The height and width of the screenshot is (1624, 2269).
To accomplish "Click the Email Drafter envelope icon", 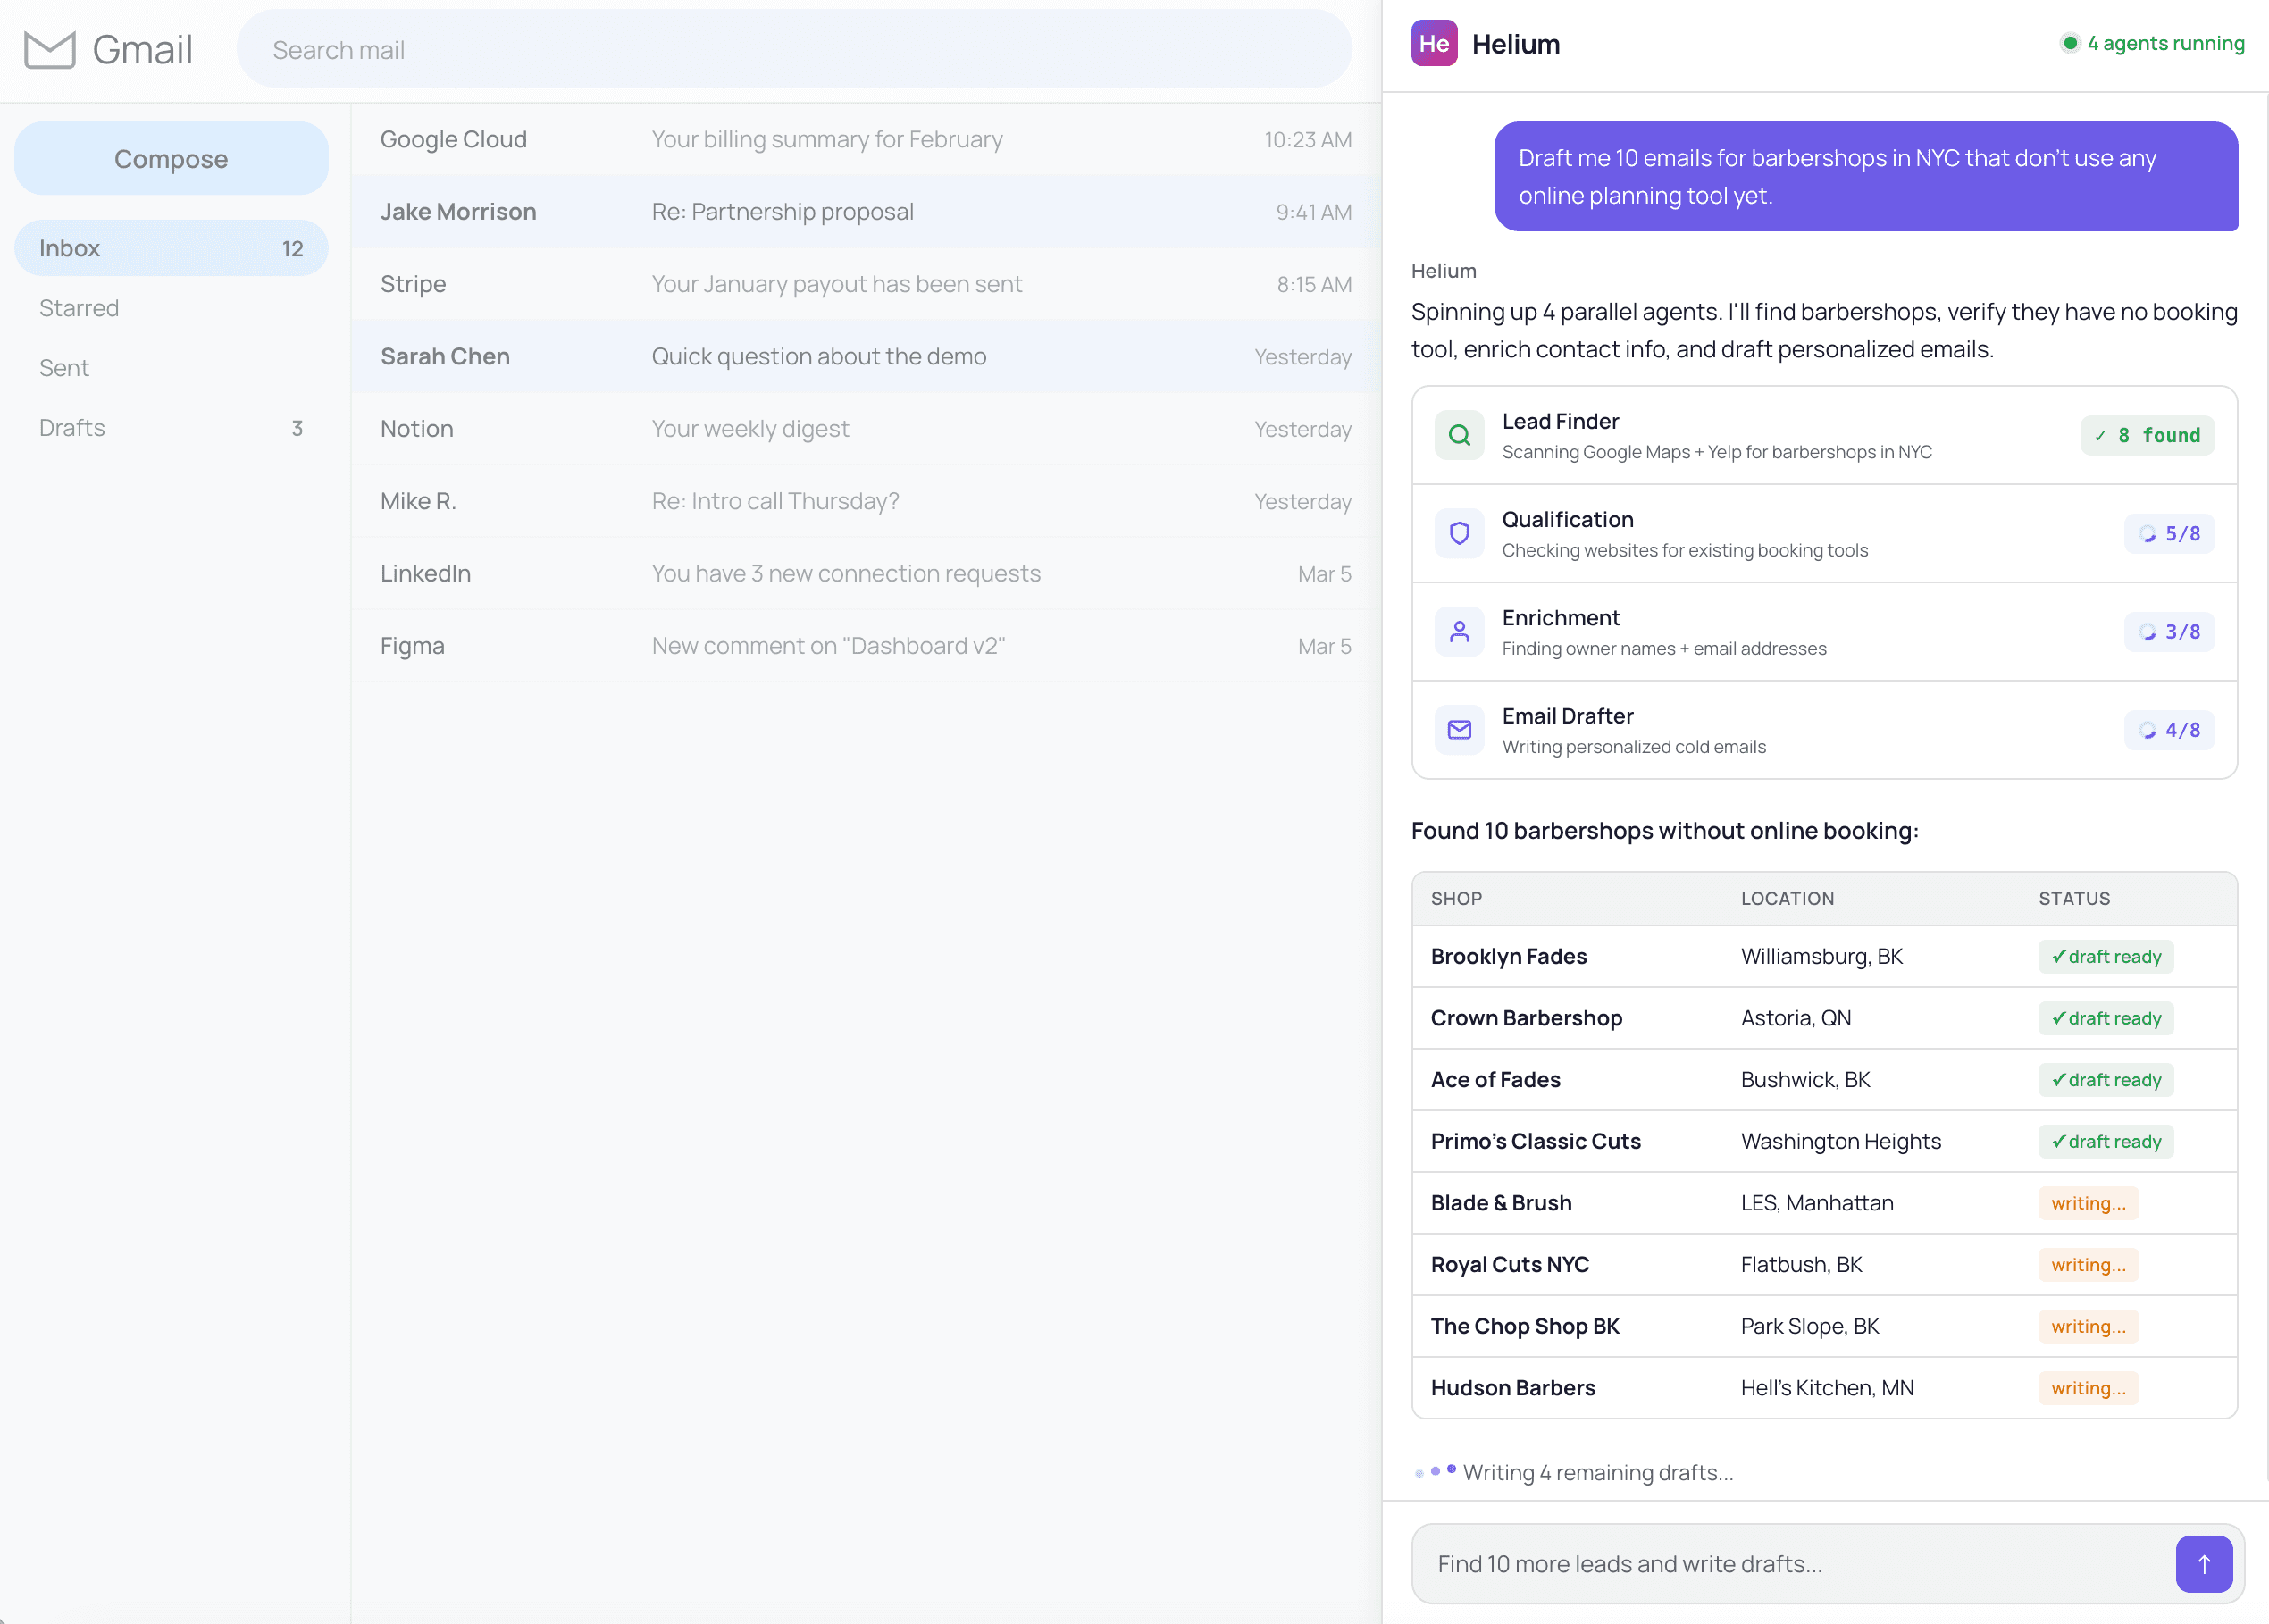I will tap(1459, 730).
